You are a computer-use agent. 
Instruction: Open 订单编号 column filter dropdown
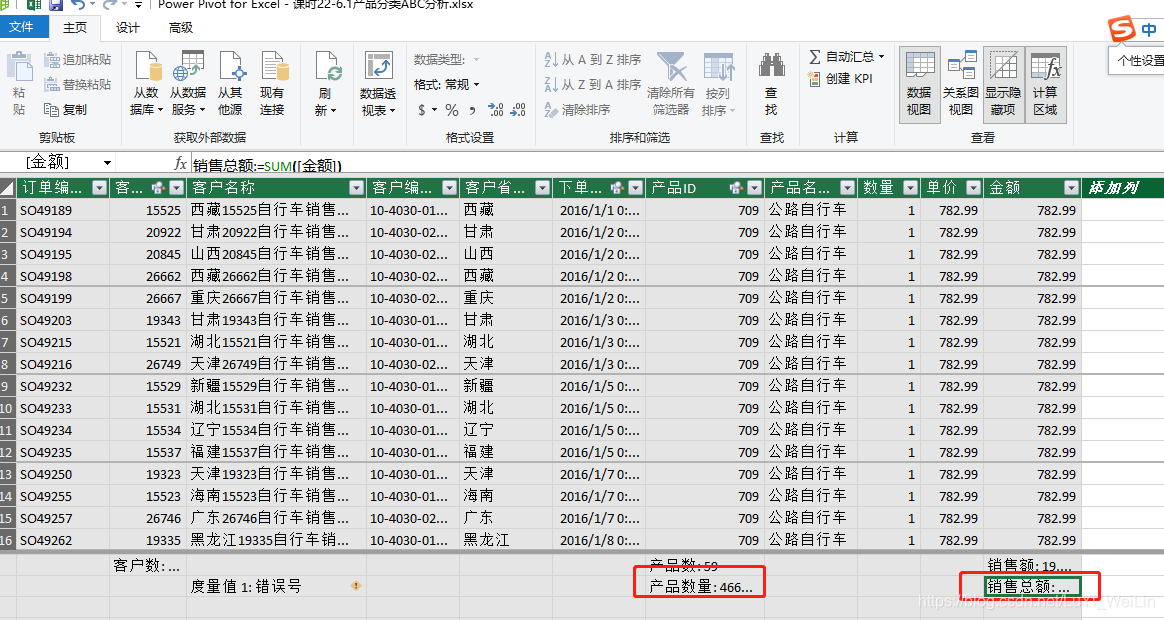click(x=99, y=188)
